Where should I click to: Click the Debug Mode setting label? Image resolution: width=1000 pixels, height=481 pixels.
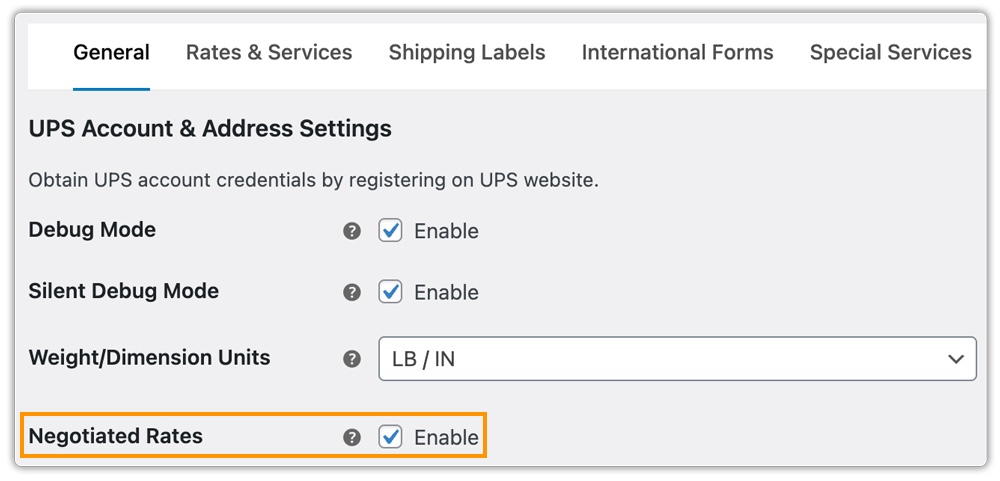92,230
